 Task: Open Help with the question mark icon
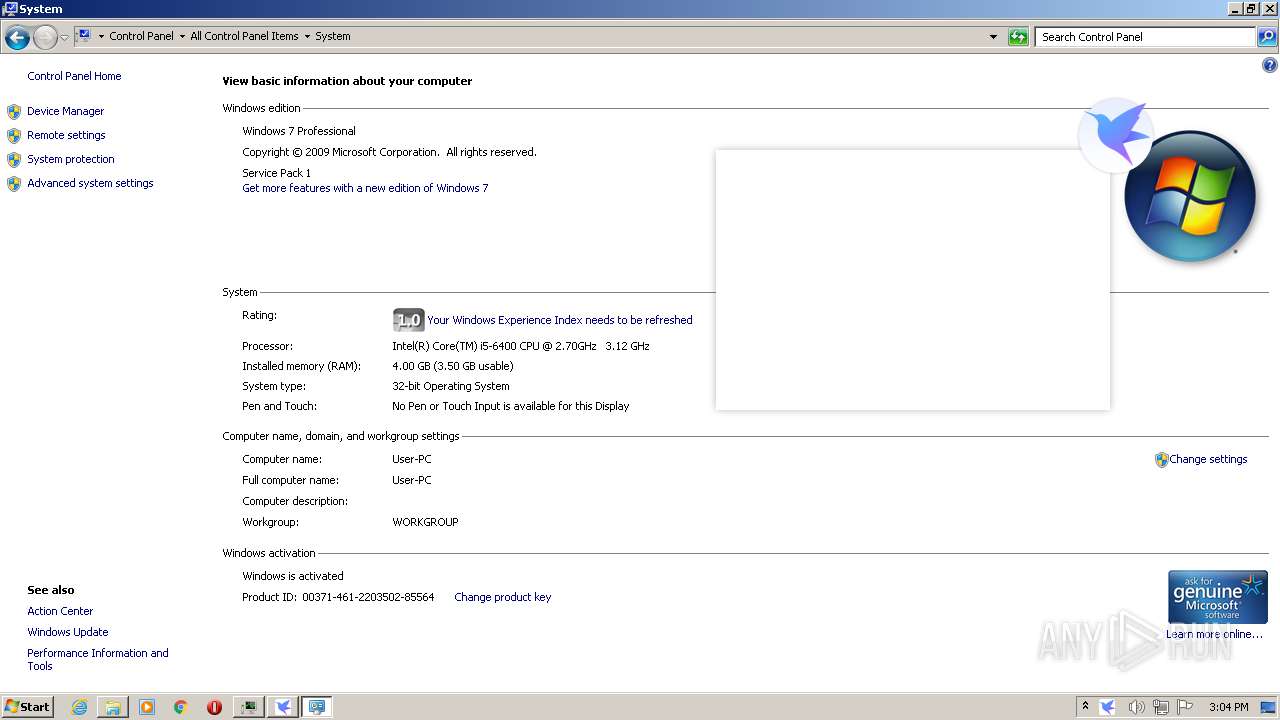pyautogui.click(x=1270, y=66)
